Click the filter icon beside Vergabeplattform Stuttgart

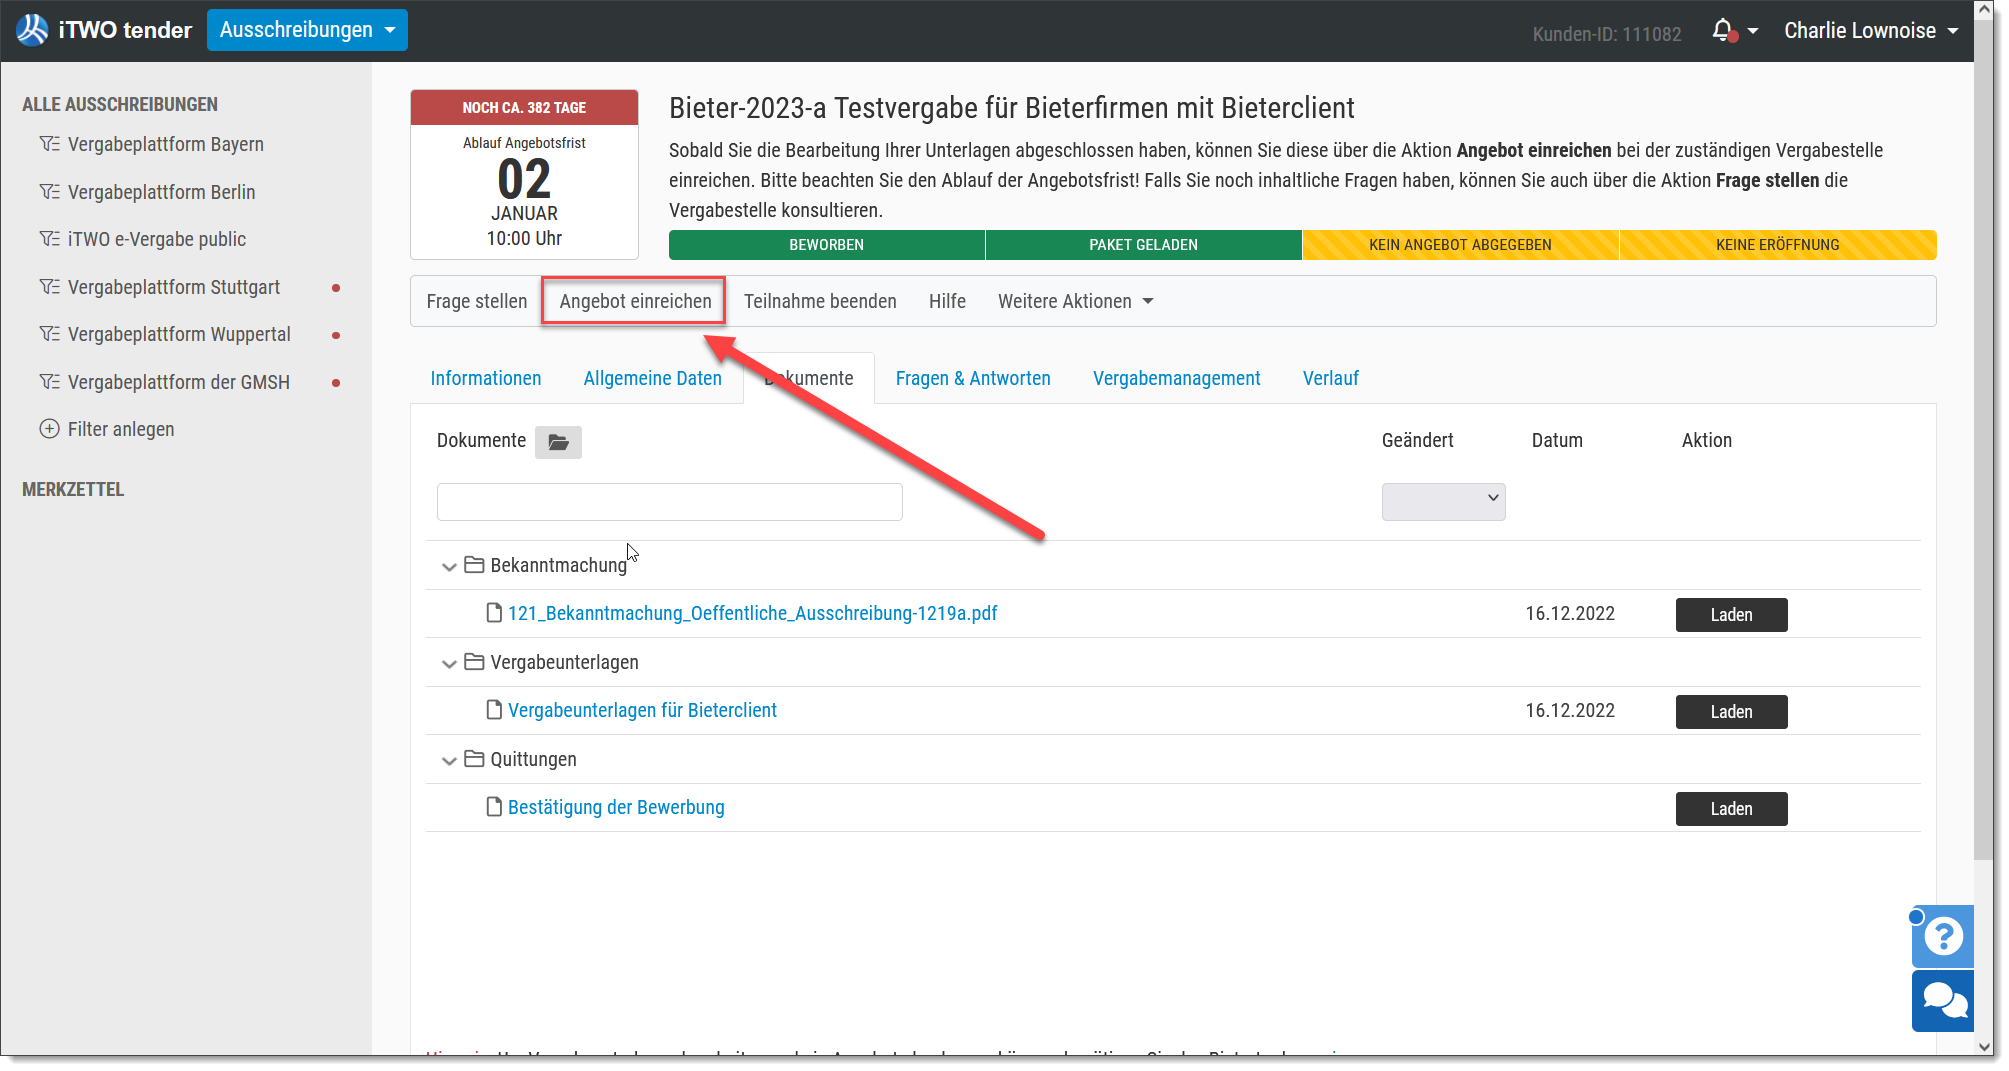pos(49,287)
